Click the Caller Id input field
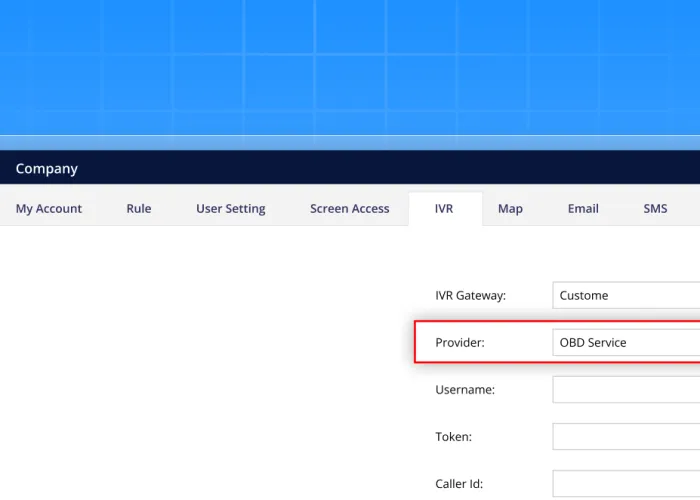Image resolution: width=700 pixels, height=500 pixels. [x=626, y=484]
